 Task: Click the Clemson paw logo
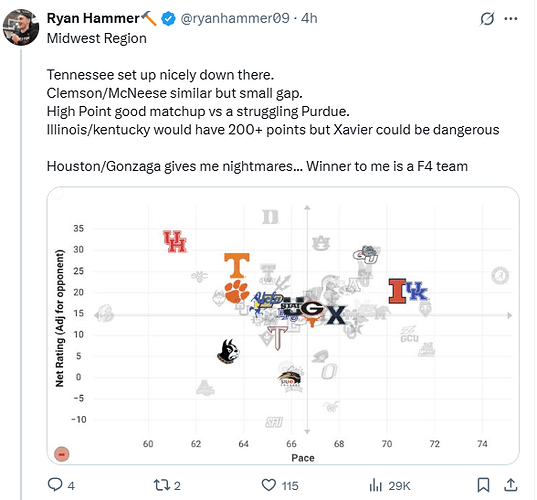(x=236, y=291)
